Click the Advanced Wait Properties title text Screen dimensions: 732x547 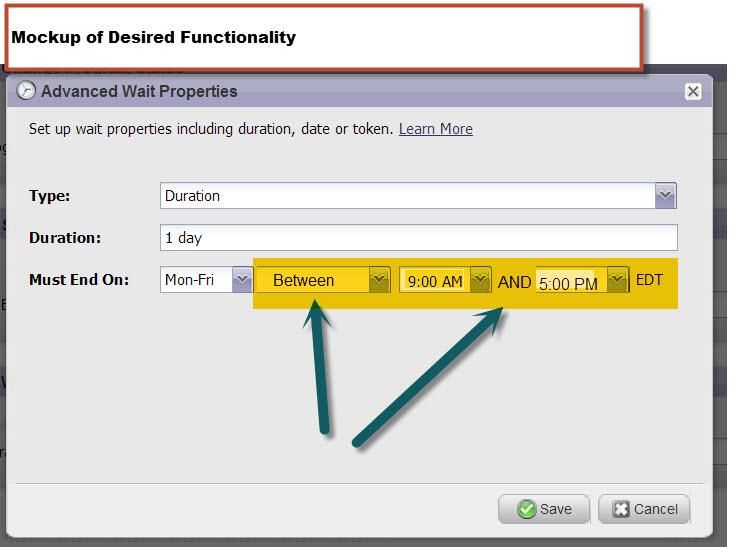coord(139,91)
